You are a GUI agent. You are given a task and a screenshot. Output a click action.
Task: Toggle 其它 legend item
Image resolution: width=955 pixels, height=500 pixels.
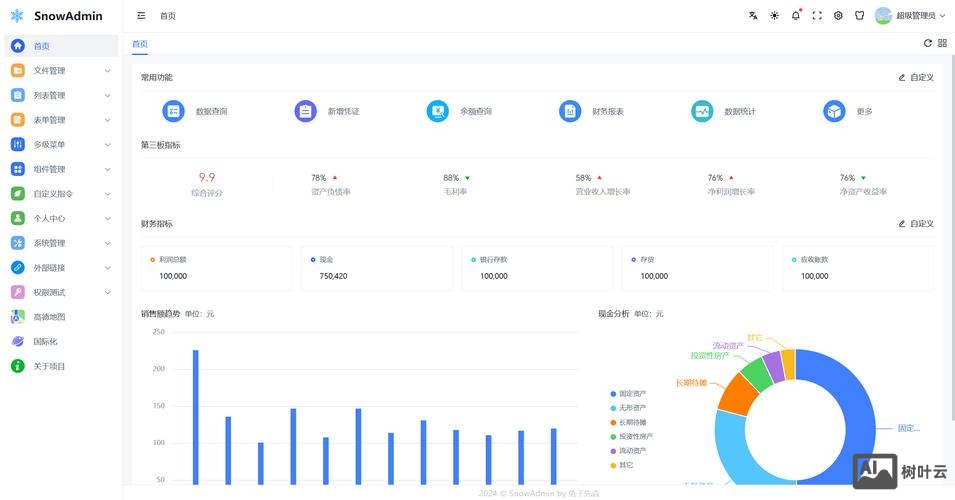point(622,465)
